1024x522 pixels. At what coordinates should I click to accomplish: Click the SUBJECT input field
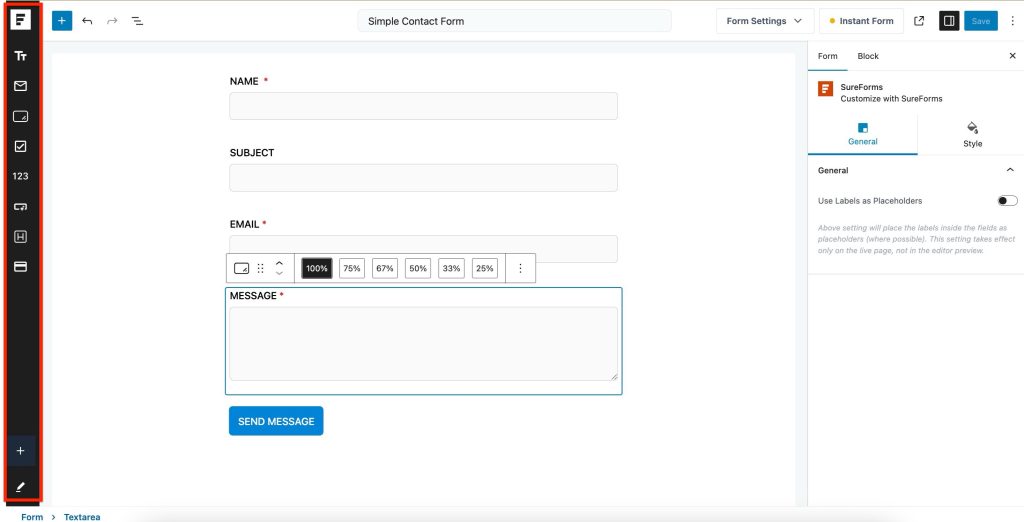[x=423, y=178]
